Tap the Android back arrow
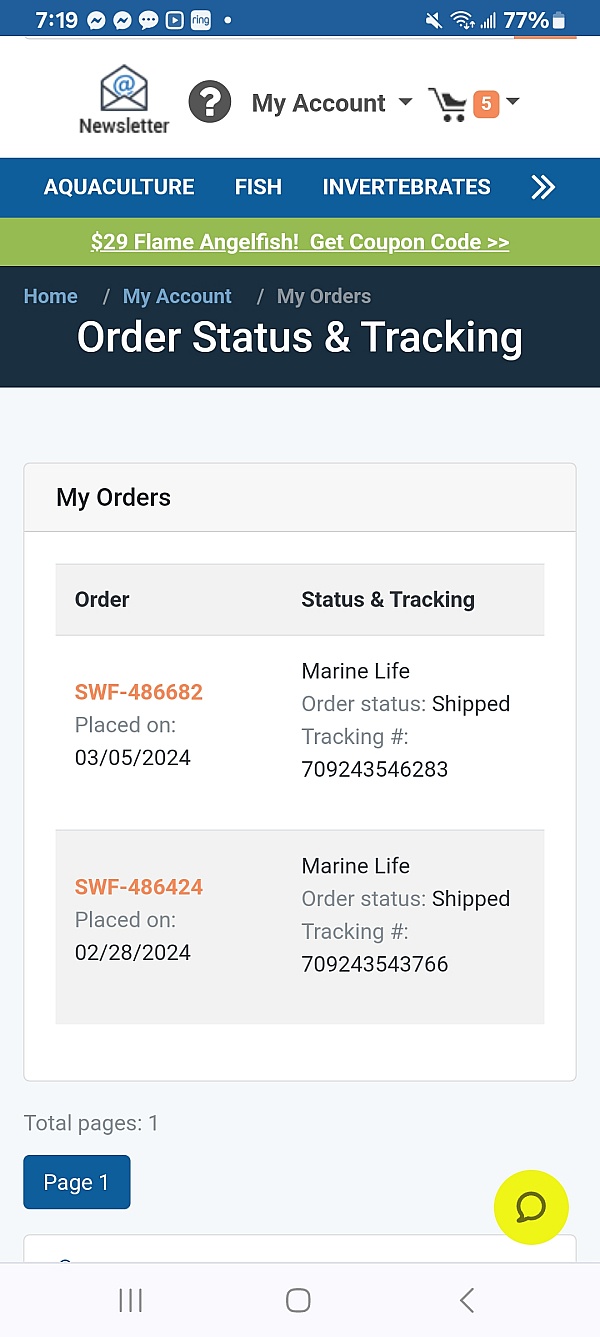 (x=466, y=1299)
